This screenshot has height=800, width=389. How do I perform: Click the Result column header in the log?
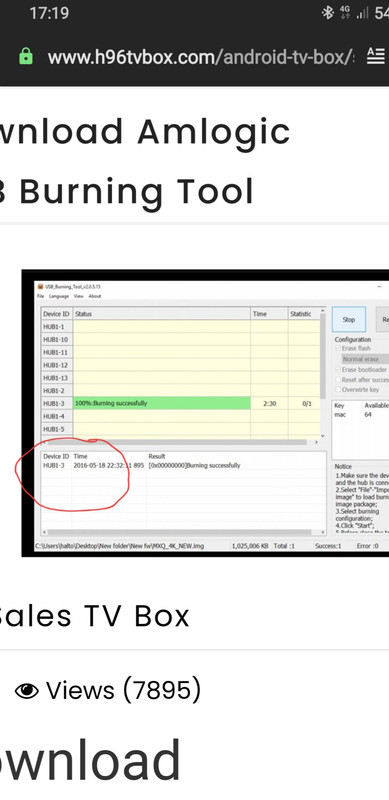157,456
